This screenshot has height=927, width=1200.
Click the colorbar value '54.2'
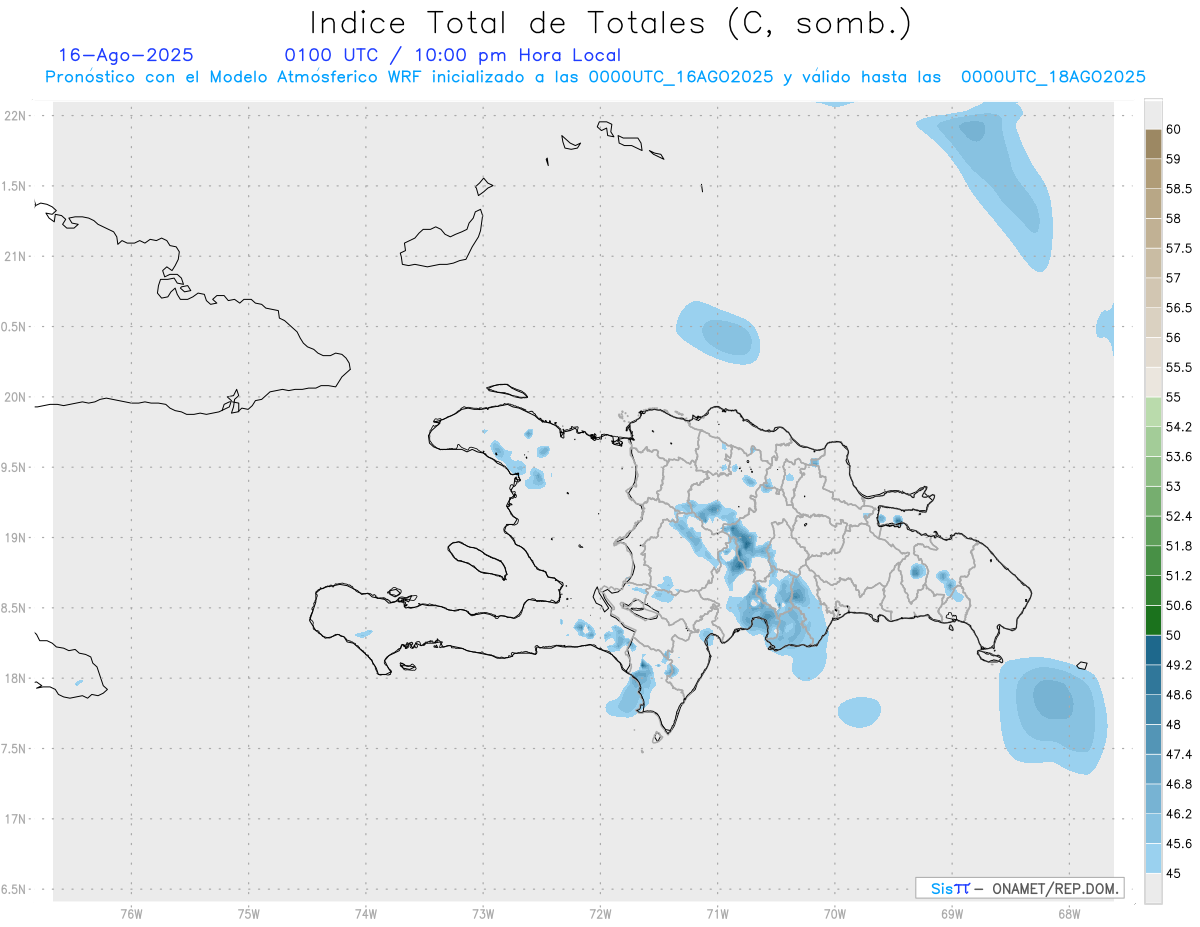tap(1179, 427)
